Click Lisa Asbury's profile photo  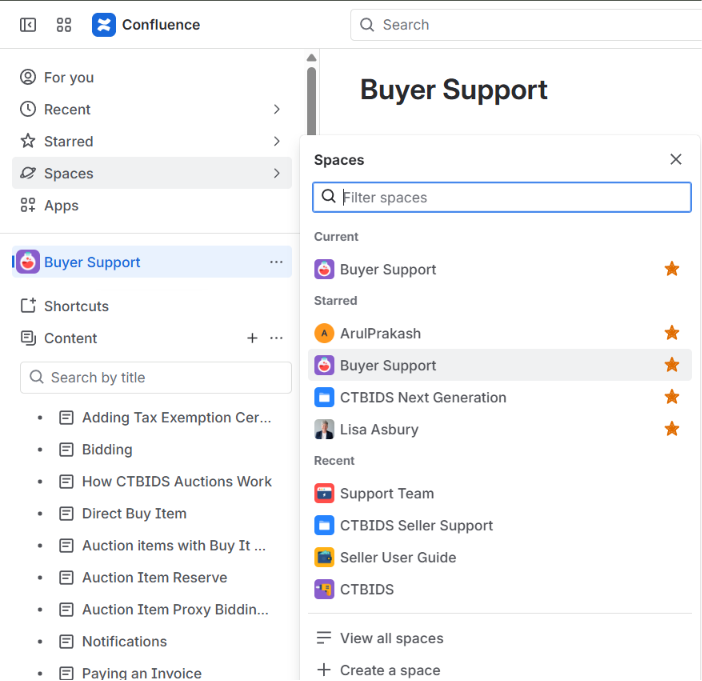[324, 429]
